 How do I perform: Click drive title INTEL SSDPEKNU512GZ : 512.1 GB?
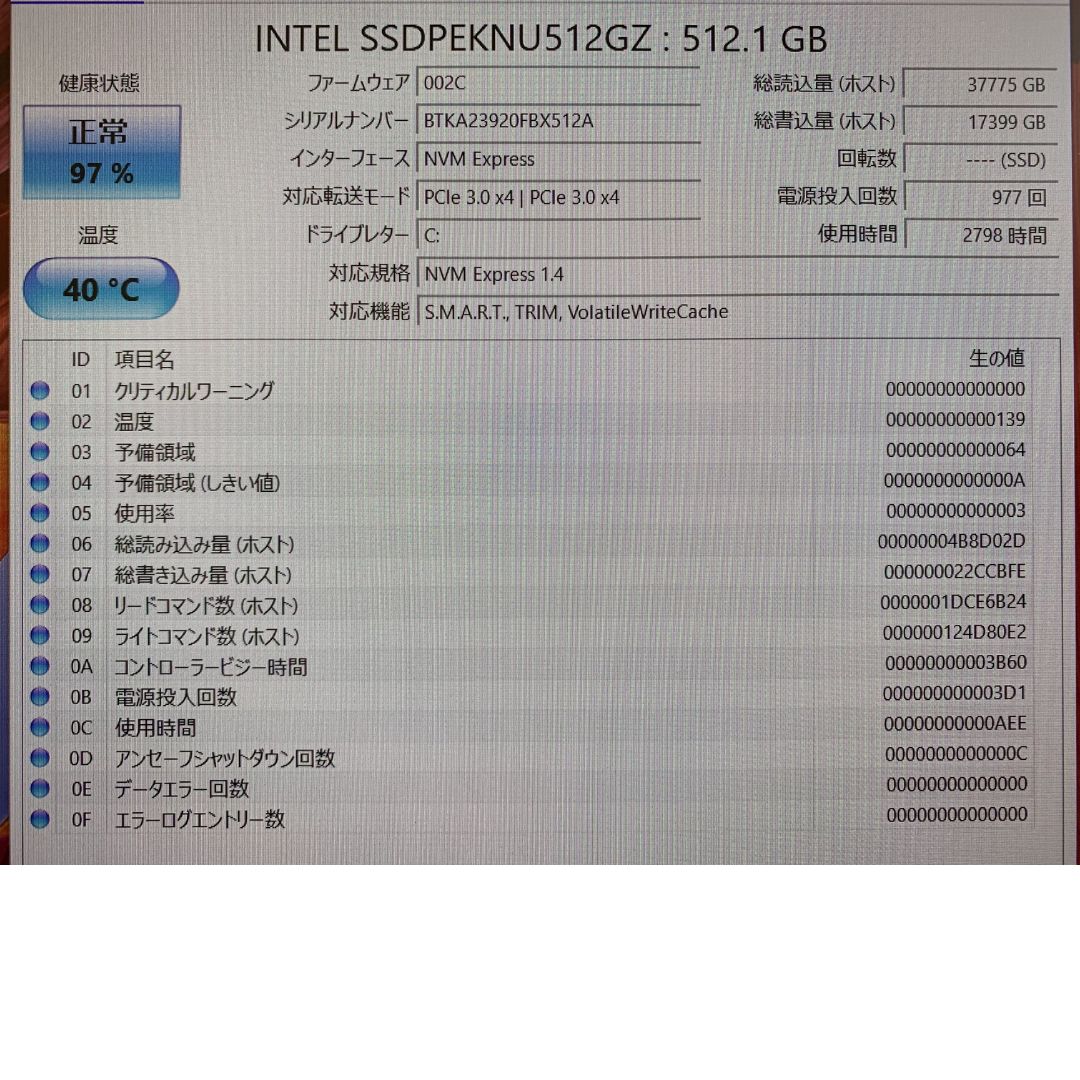click(x=541, y=39)
